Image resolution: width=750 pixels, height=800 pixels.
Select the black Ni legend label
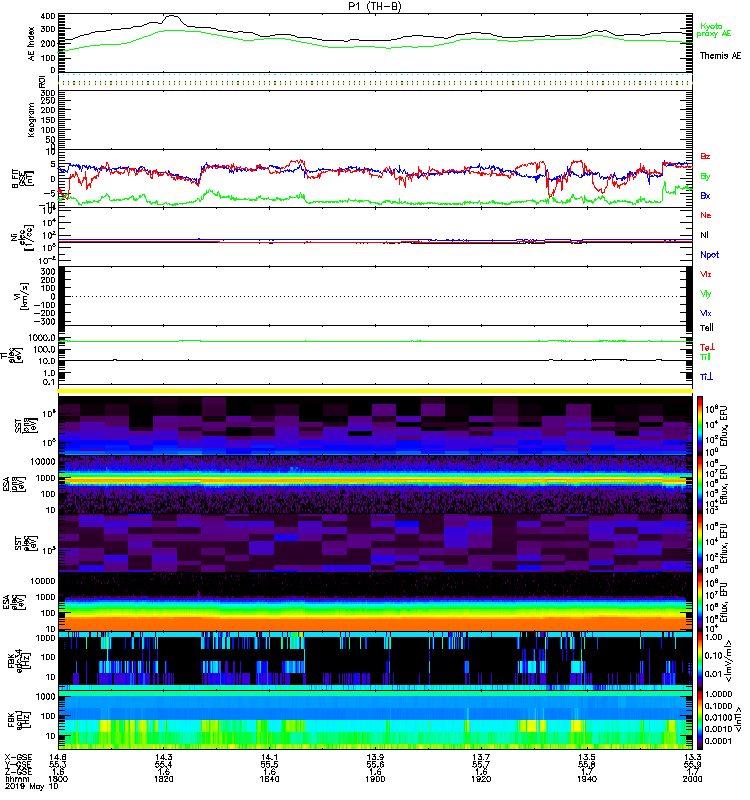coord(704,235)
